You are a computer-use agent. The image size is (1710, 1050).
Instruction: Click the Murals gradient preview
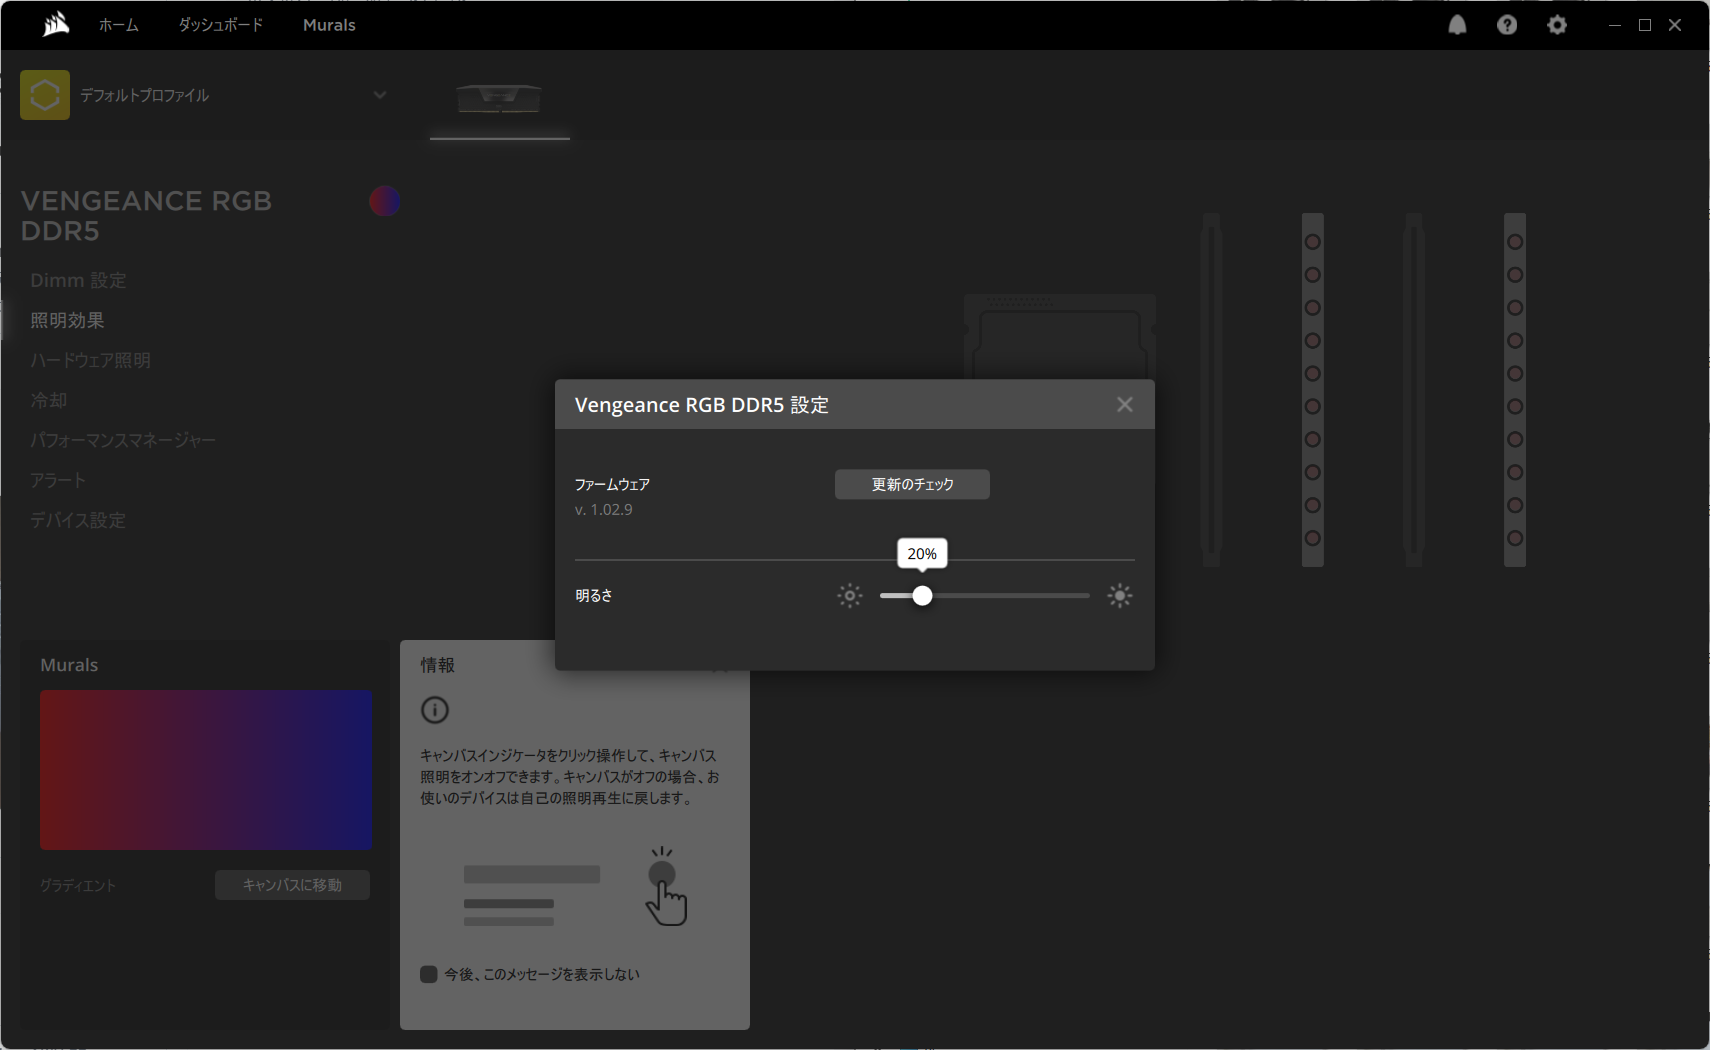(x=206, y=770)
